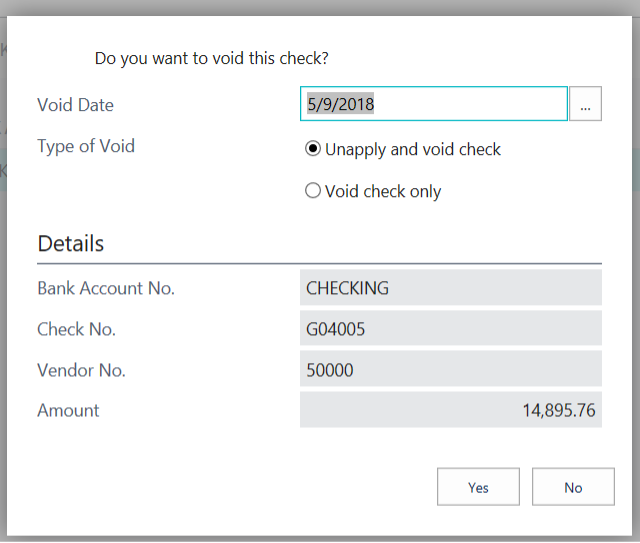This screenshot has width=640, height=543.
Task: Click the Type of Void label
Action: (x=86, y=146)
